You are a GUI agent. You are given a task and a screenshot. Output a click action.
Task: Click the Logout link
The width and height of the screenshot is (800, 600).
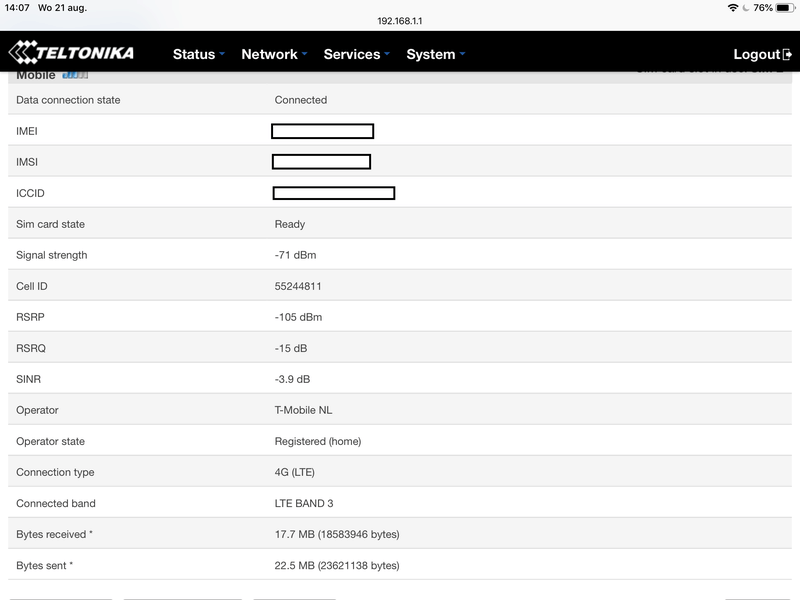(762, 54)
